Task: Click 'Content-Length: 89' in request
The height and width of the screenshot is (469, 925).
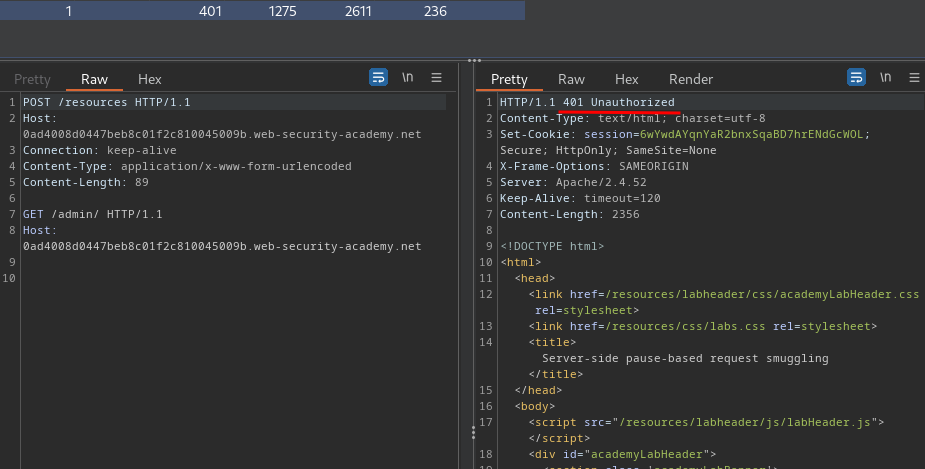Action: pos(86,182)
